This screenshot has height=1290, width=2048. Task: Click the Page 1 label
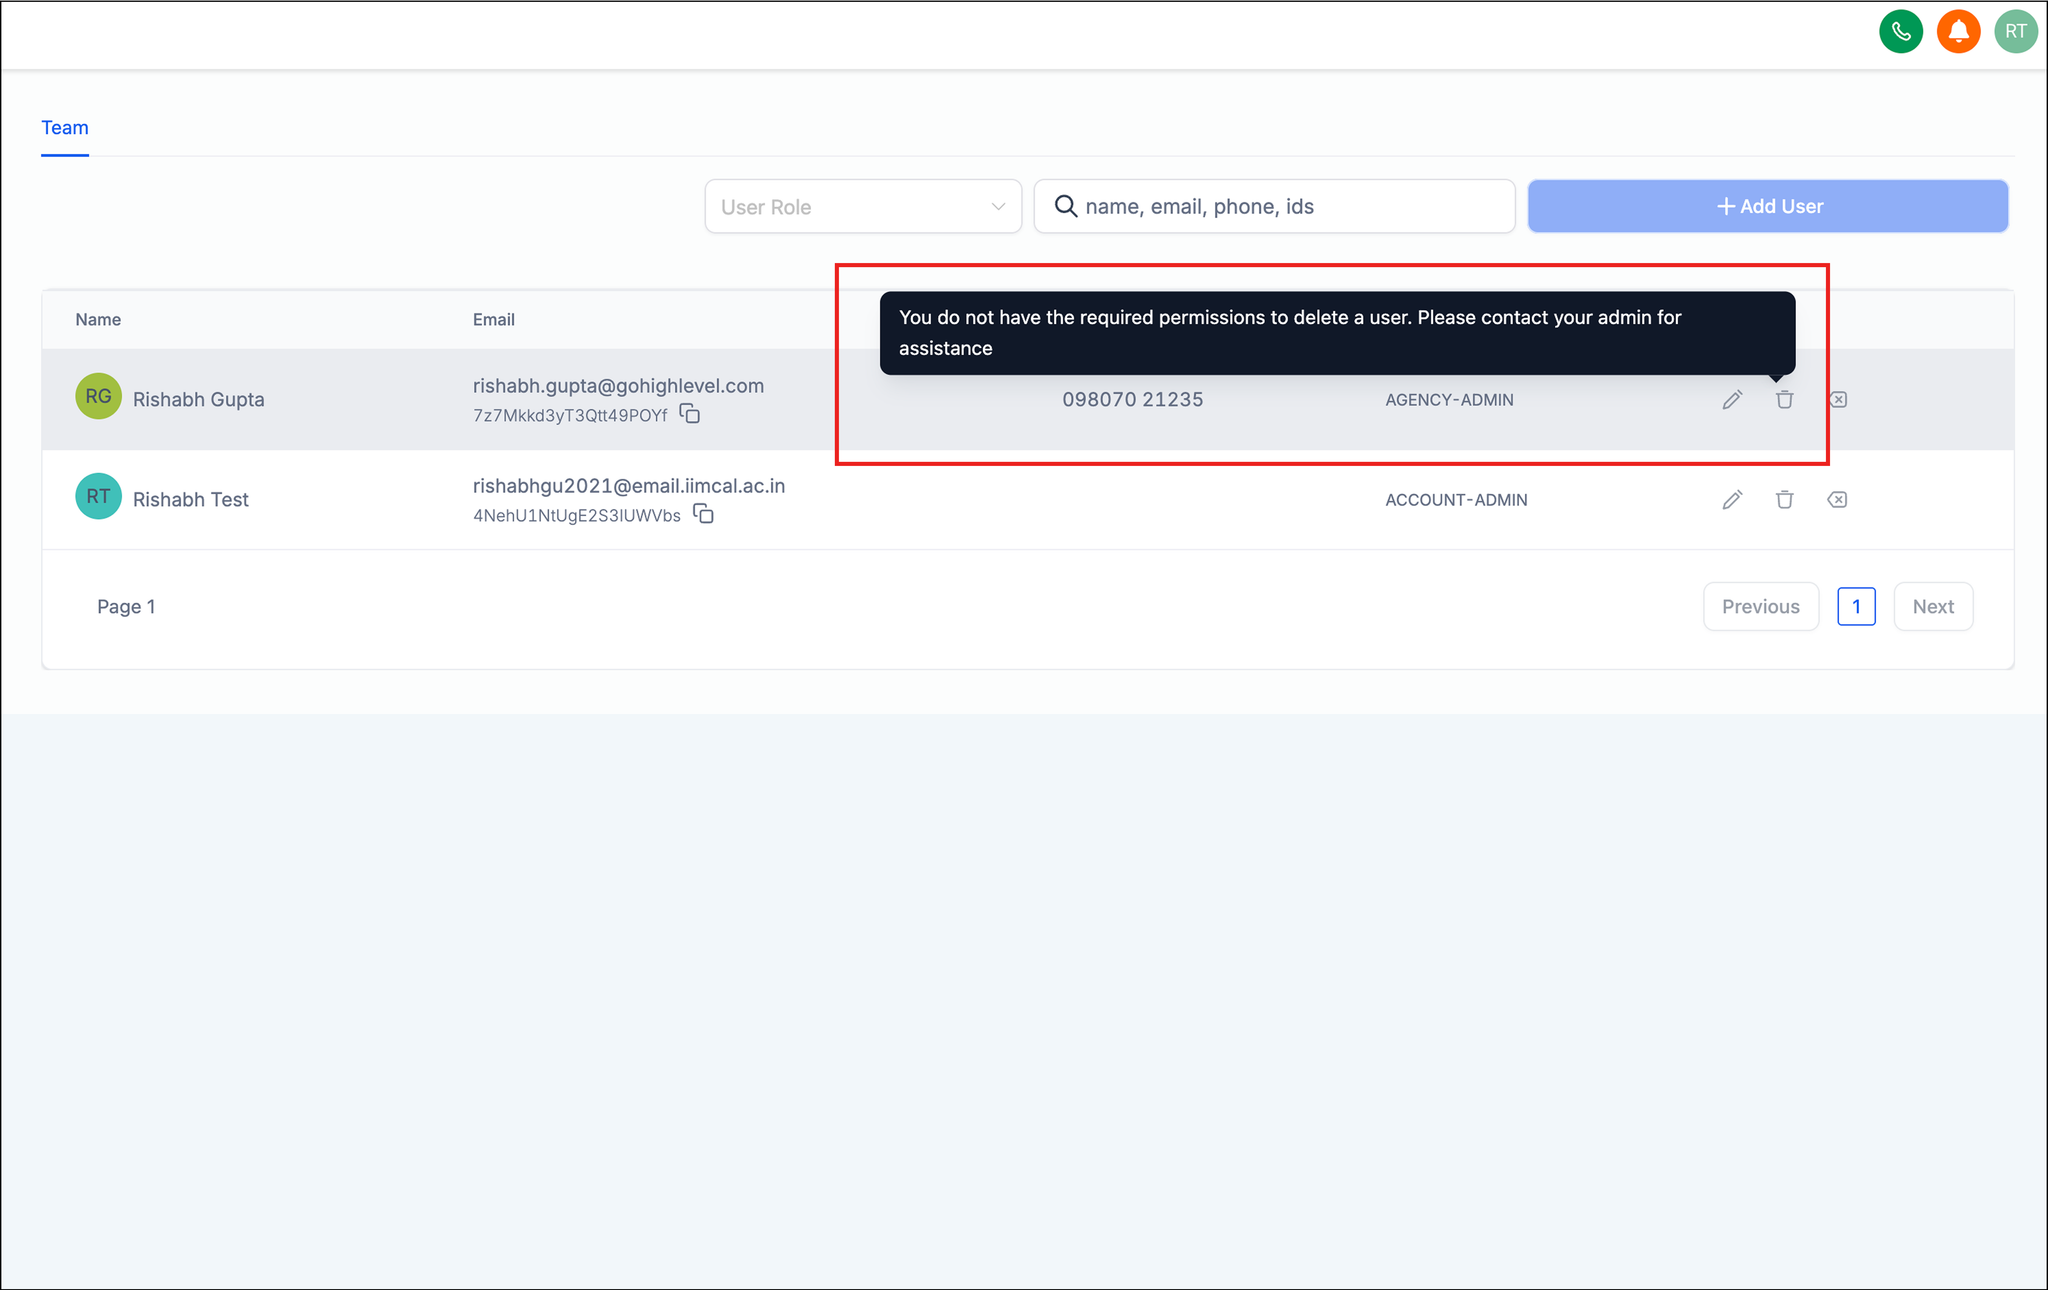pyautogui.click(x=126, y=606)
